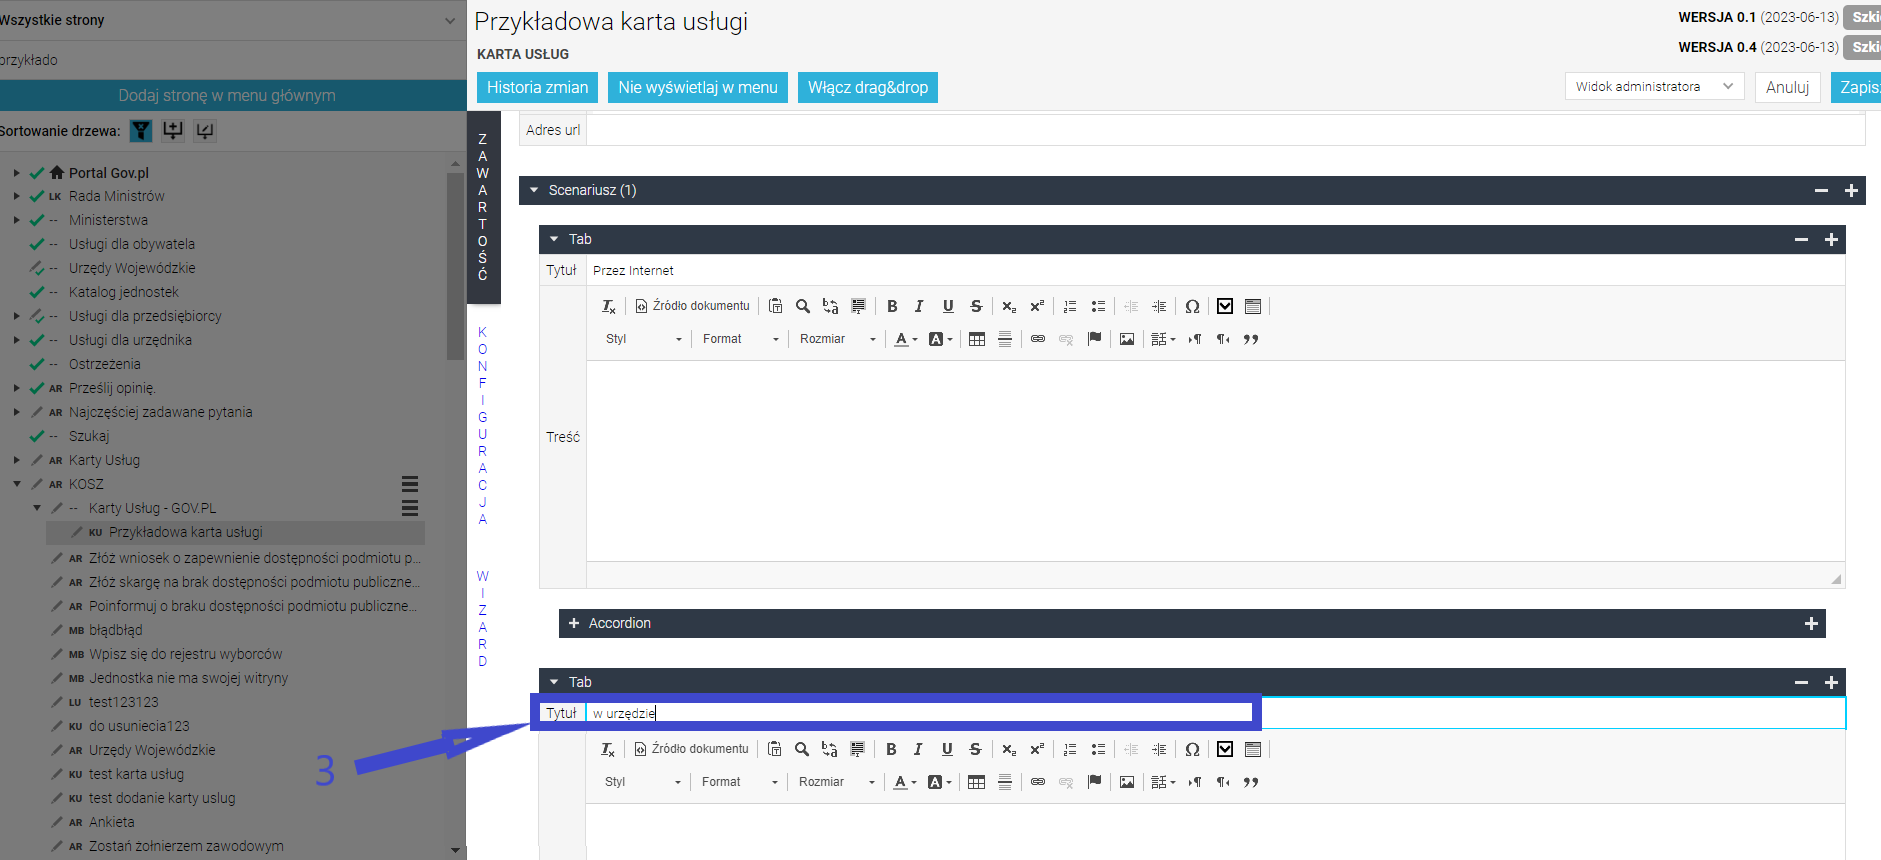Screen dimensions: 1881x860
Task: Click Bold icon in first Tab editor
Action: coord(892,306)
